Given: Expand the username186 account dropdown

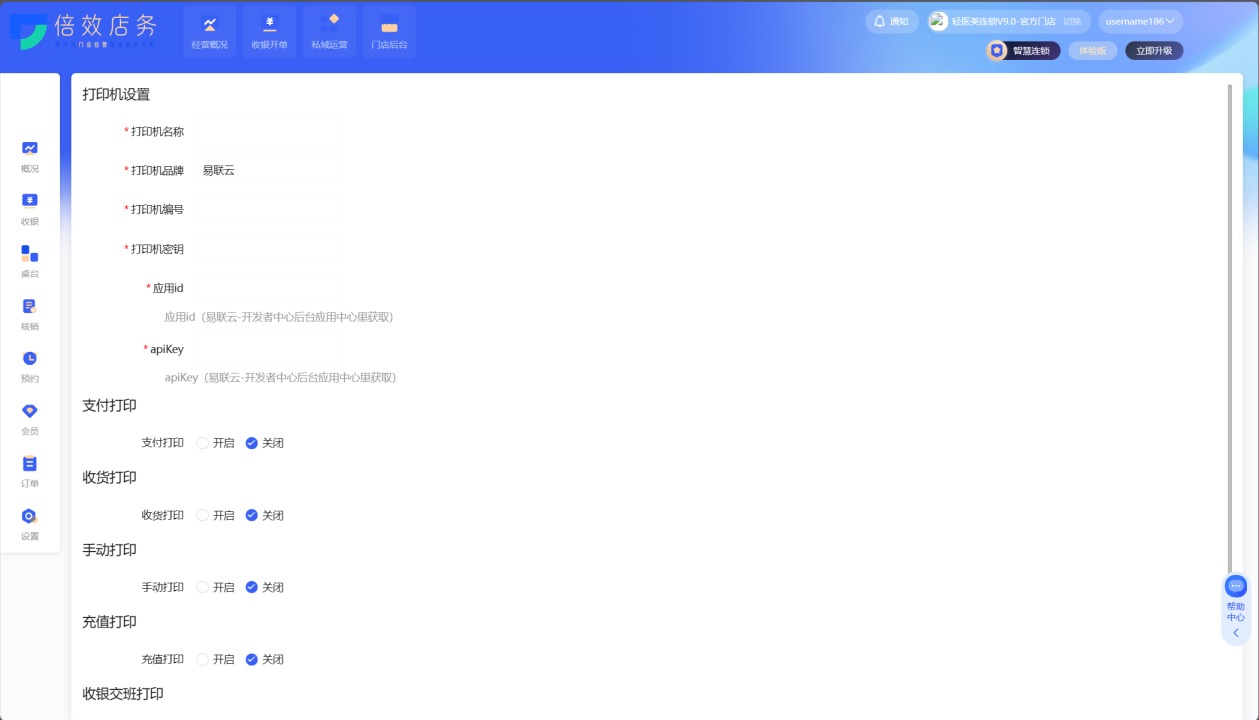Looking at the screenshot, I should (1140, 21).
